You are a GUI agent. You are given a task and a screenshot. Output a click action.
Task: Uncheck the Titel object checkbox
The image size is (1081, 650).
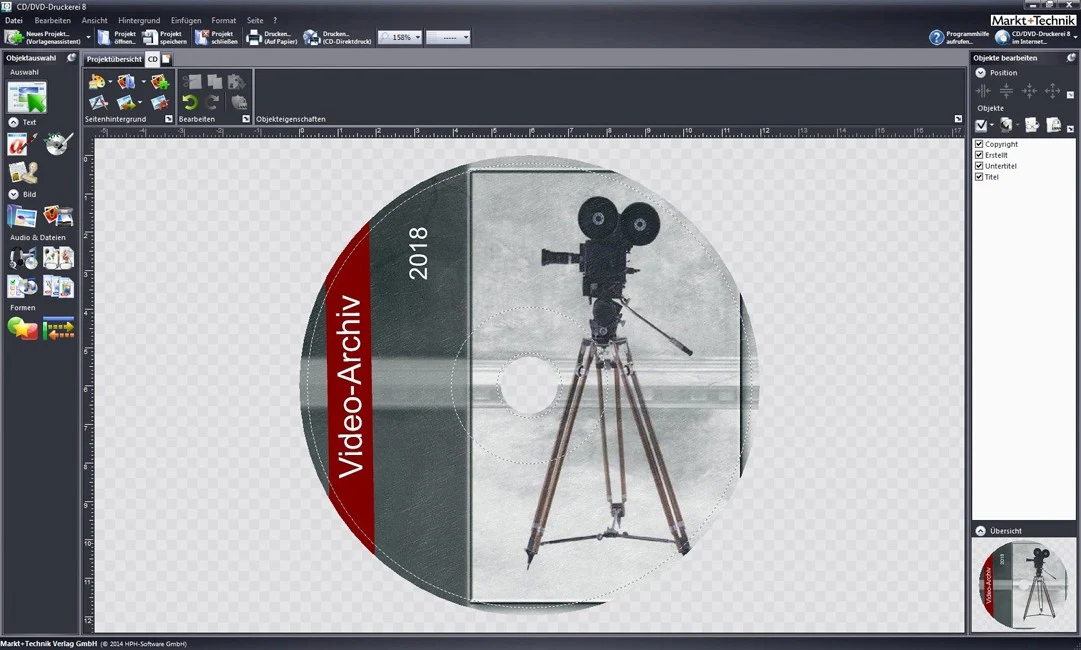979,177
